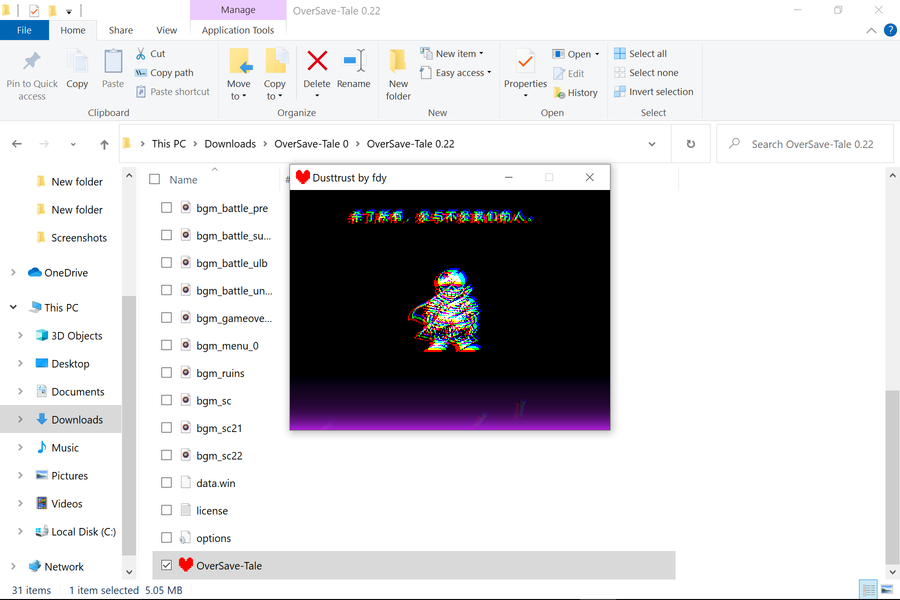Go back with the back arrow
This screenshot has width=900, height=600.
pos(17,144)
